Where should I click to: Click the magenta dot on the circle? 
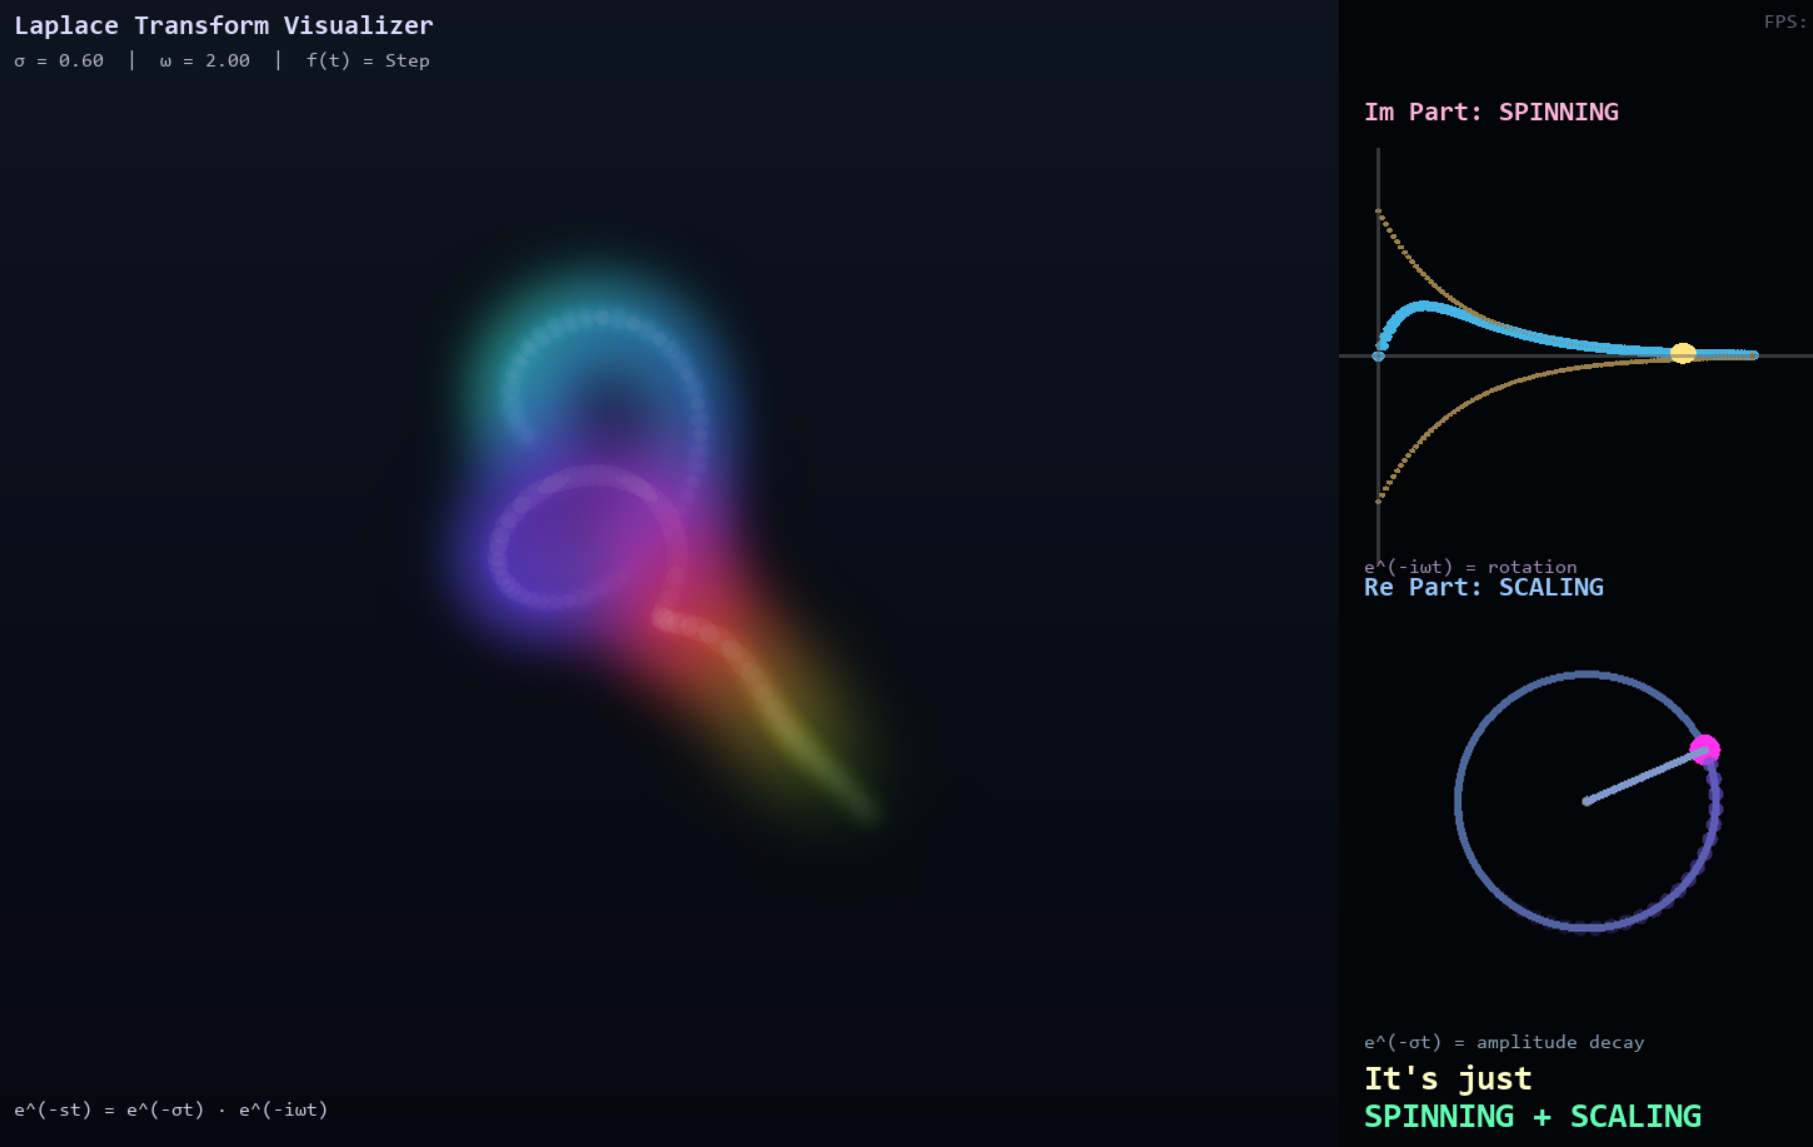(1704, 749)
